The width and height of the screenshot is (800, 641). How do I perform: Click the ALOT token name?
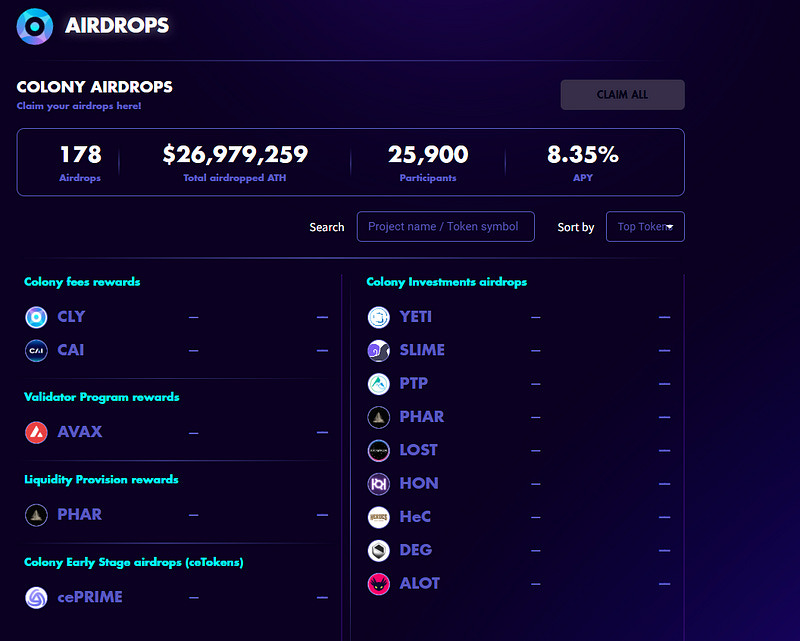click(419, 583)
